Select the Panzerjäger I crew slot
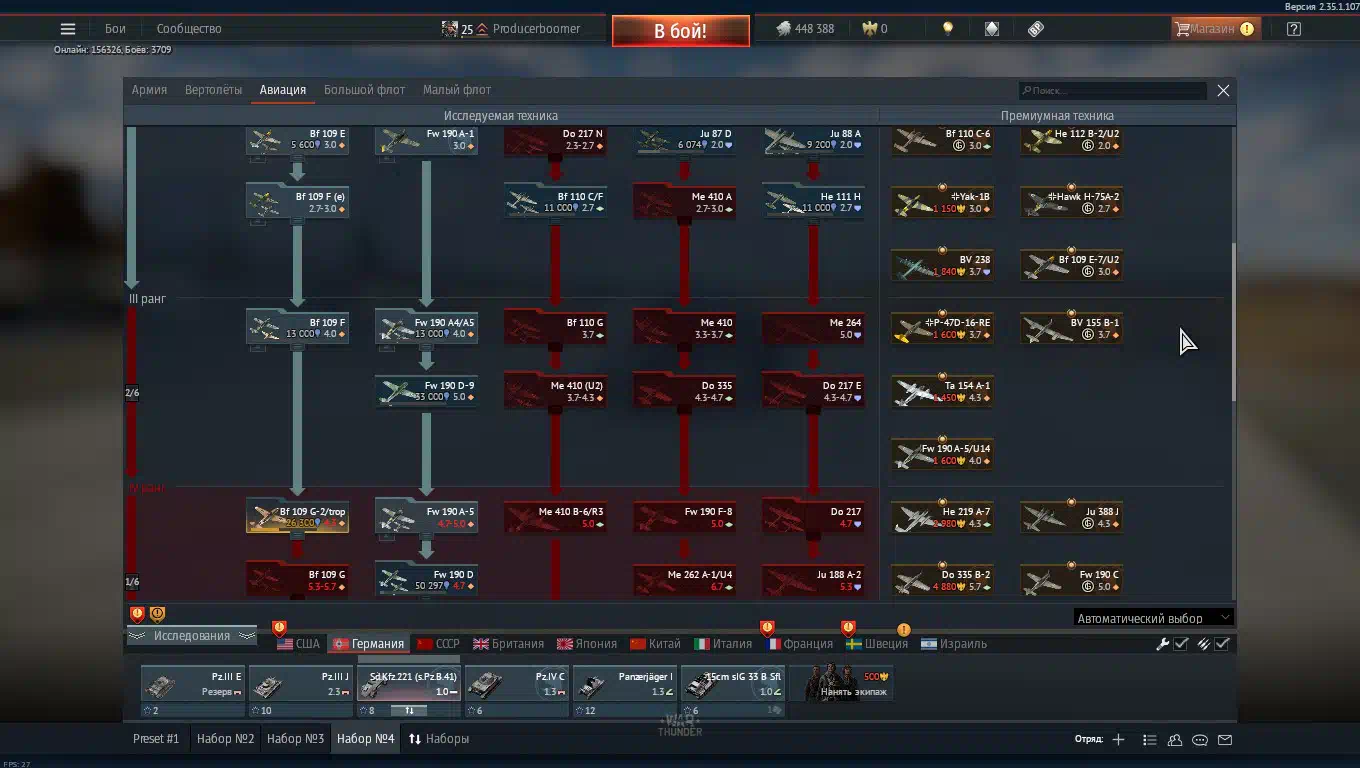This screenshot has width=1360, height=768. (625, 692)
